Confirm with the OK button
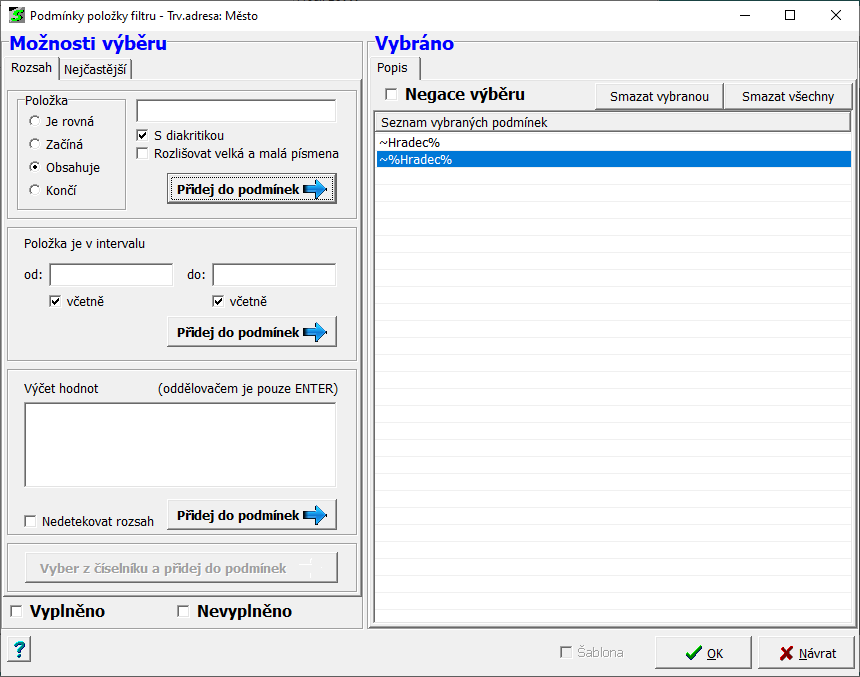860x677 pixels. [703, 653]
